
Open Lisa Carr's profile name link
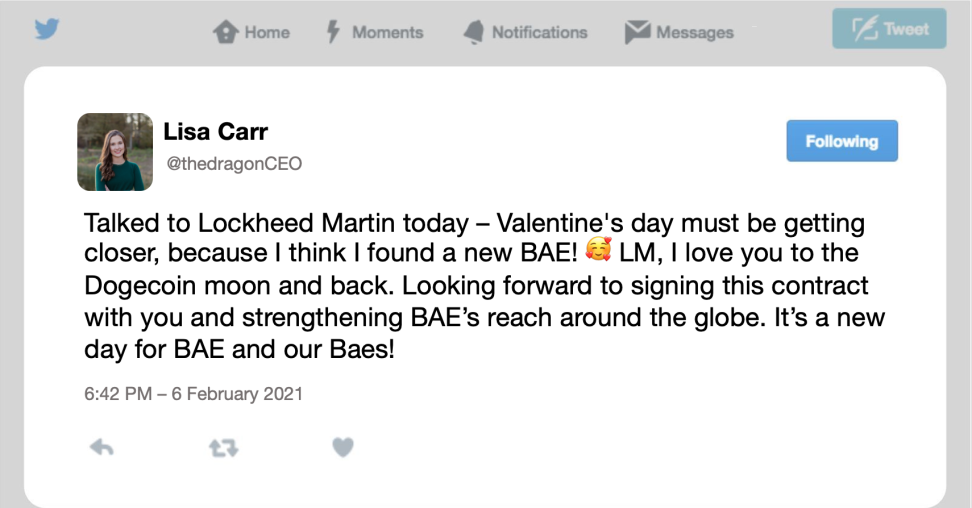[216, 131]
